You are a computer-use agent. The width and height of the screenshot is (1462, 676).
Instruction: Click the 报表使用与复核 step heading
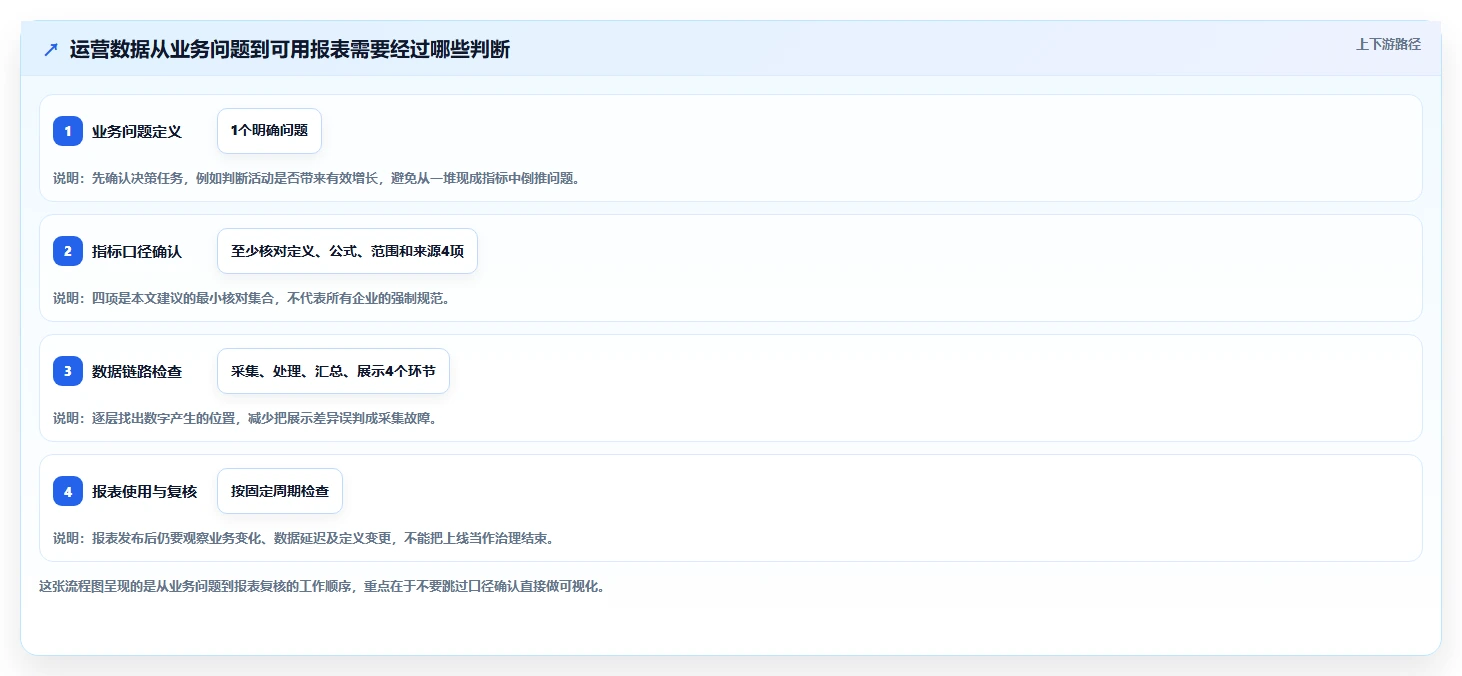[144, 491]
